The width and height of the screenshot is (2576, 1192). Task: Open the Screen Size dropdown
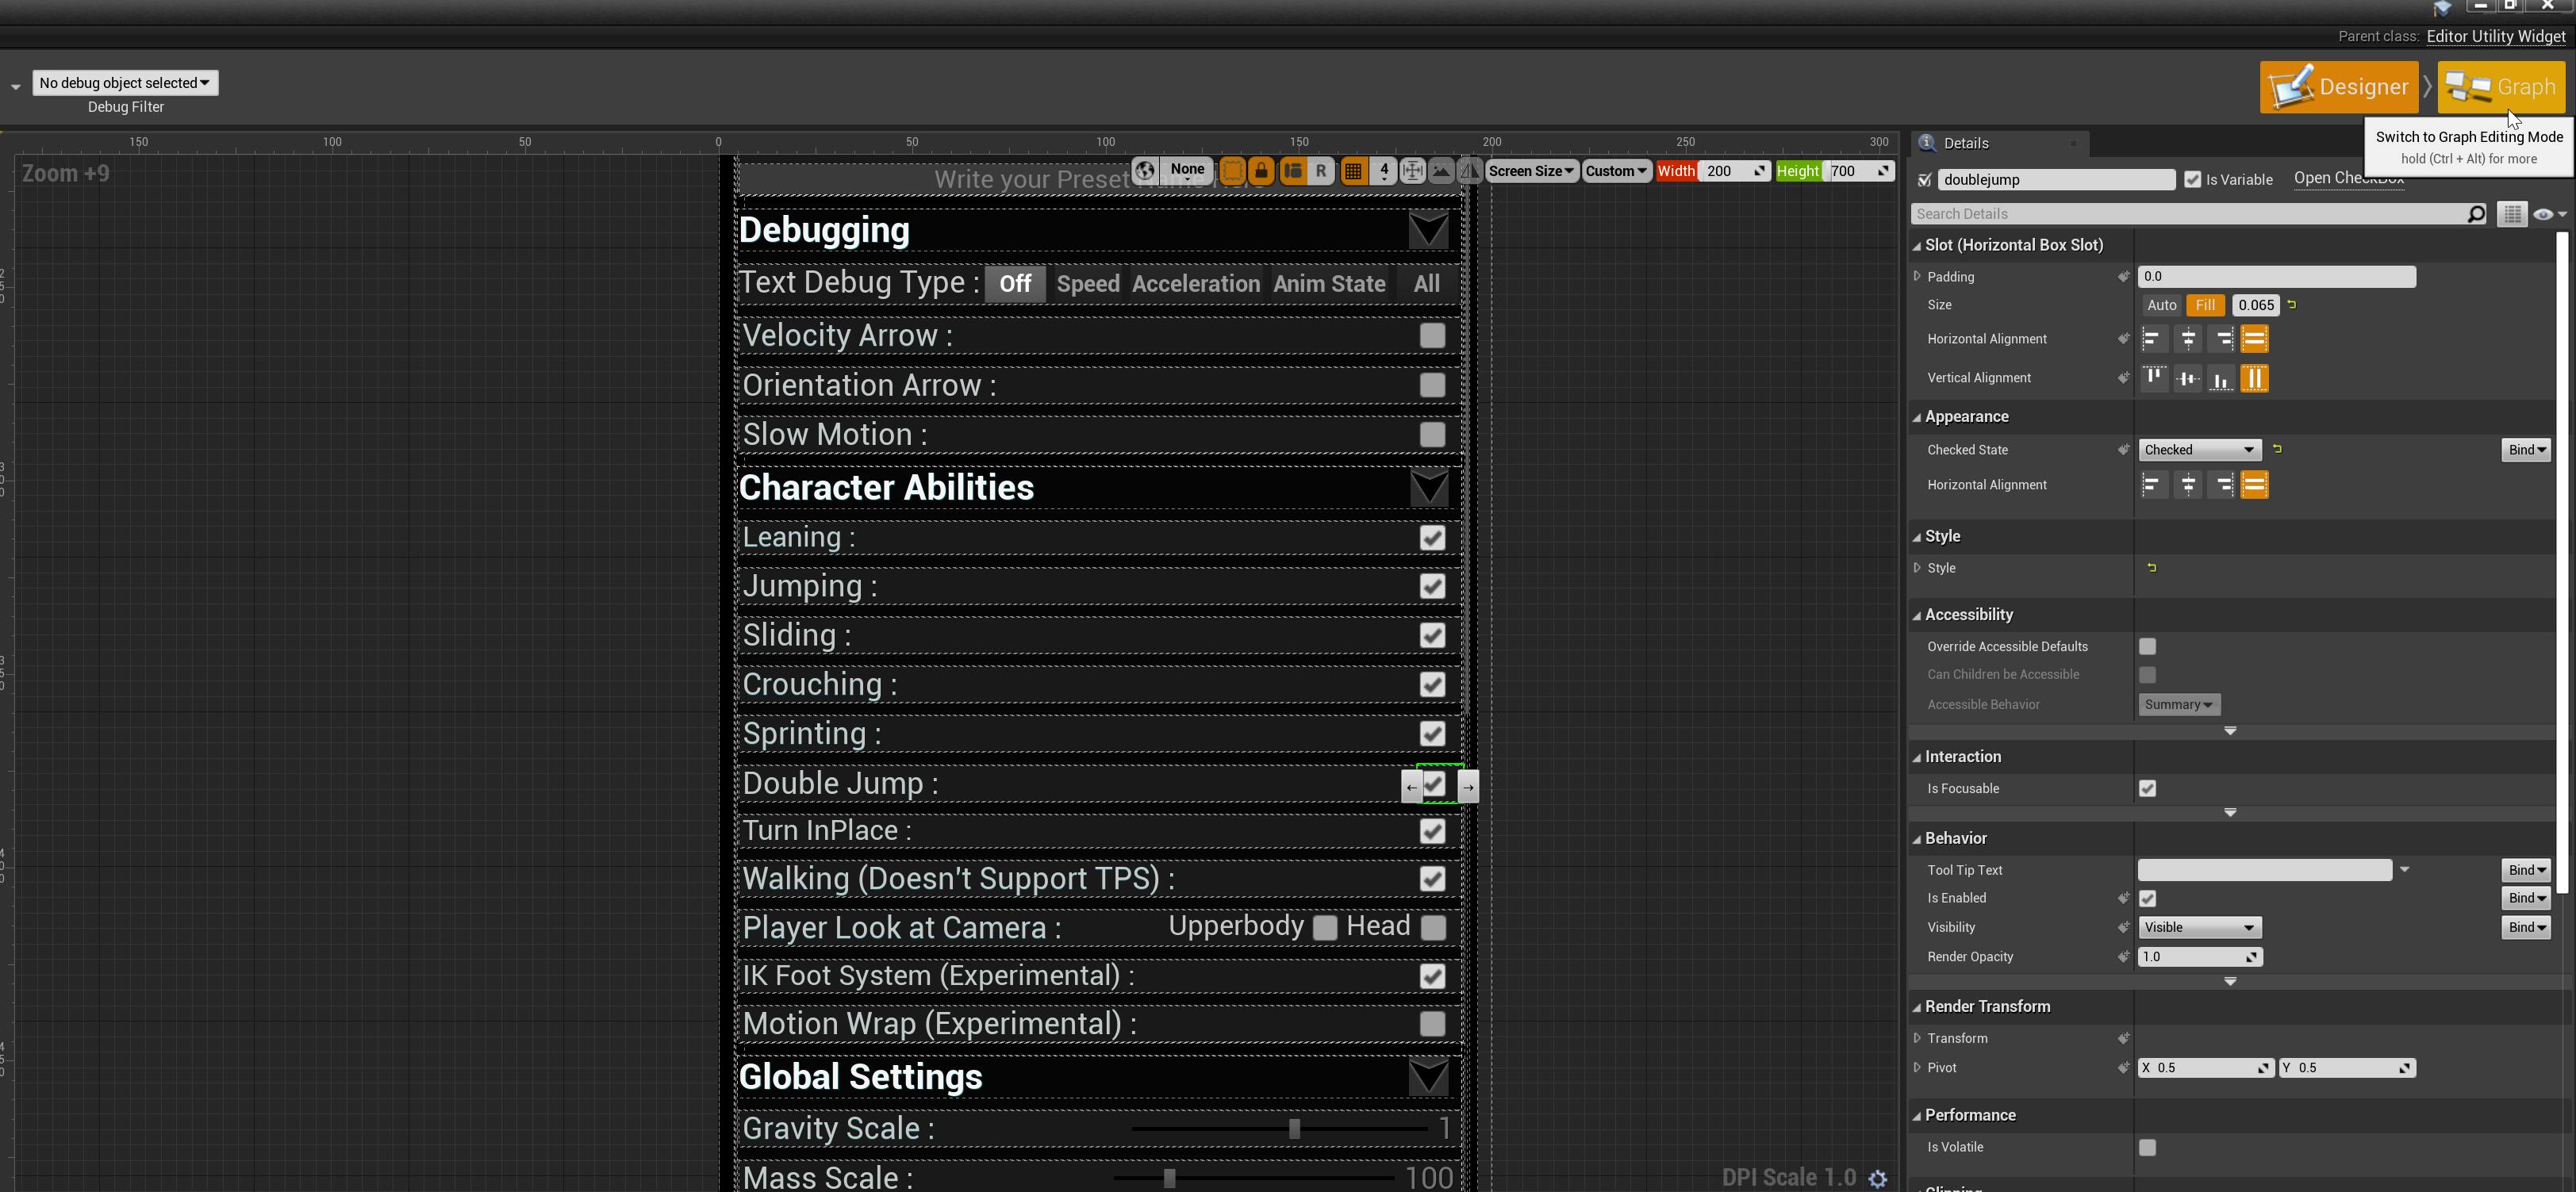[x=1531, y=171]
